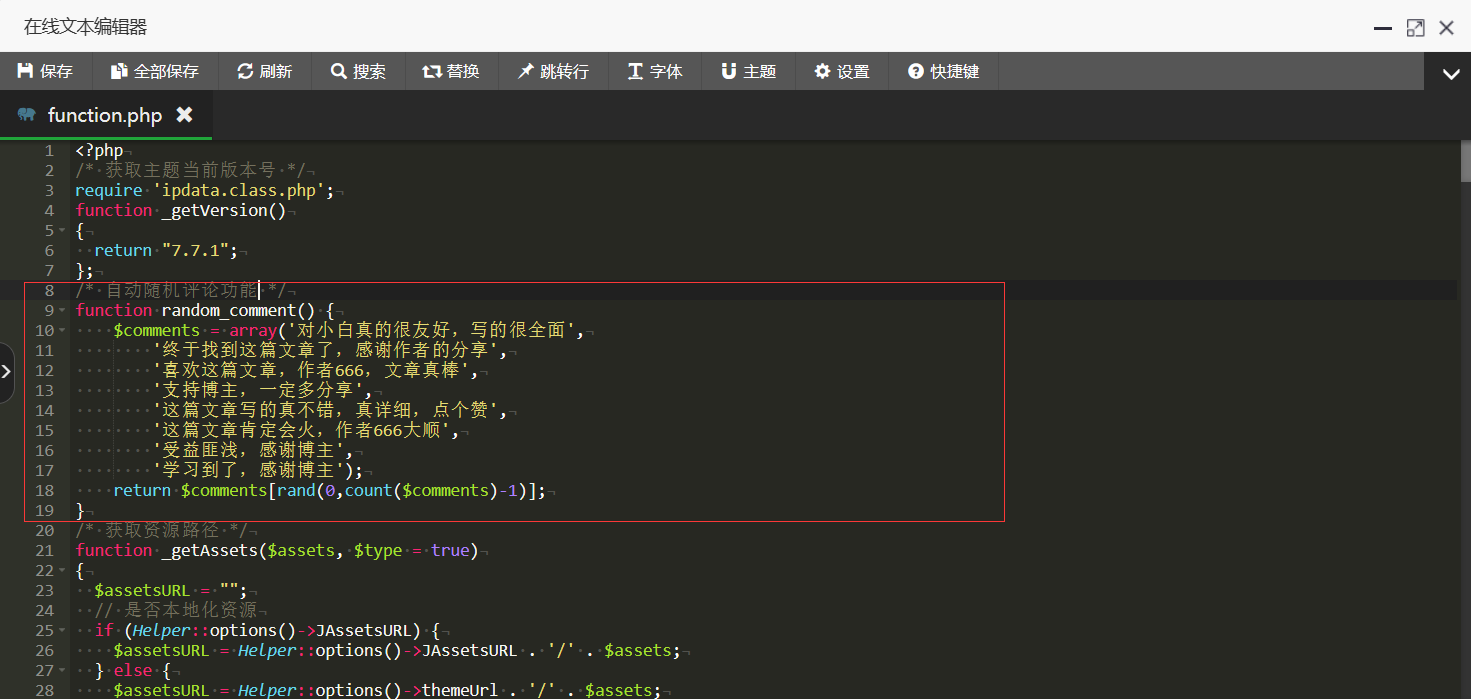Screen dimensions: 1471x699
Task: Click the PHP elephant icon on the tab
Action: [x=25, y=115]
